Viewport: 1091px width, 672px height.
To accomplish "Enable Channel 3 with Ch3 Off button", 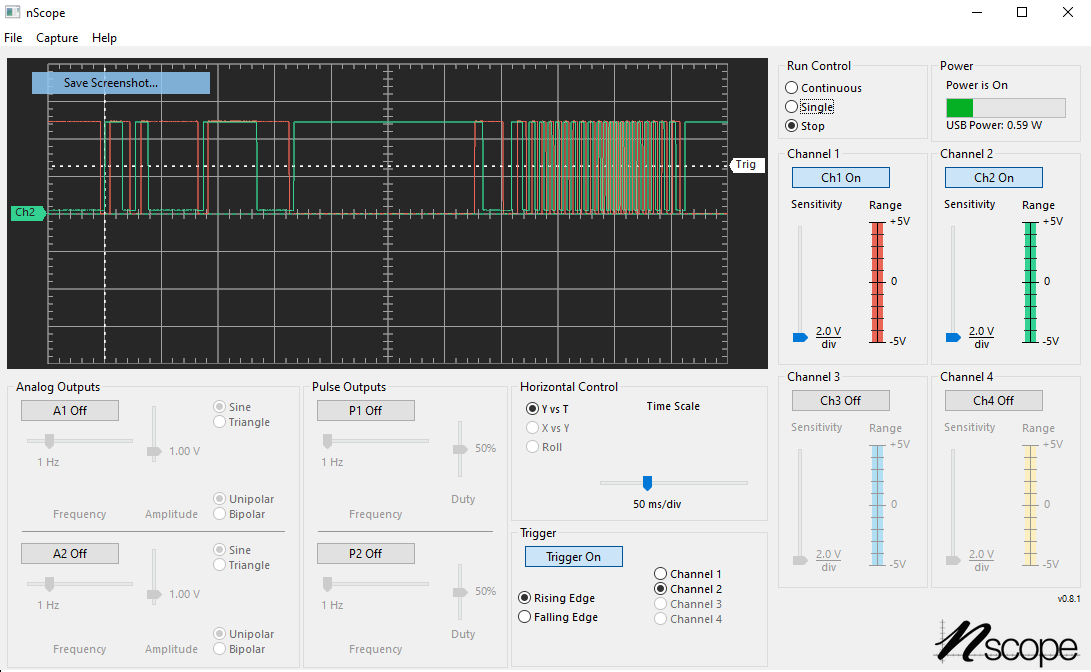I will click(840, 400).
